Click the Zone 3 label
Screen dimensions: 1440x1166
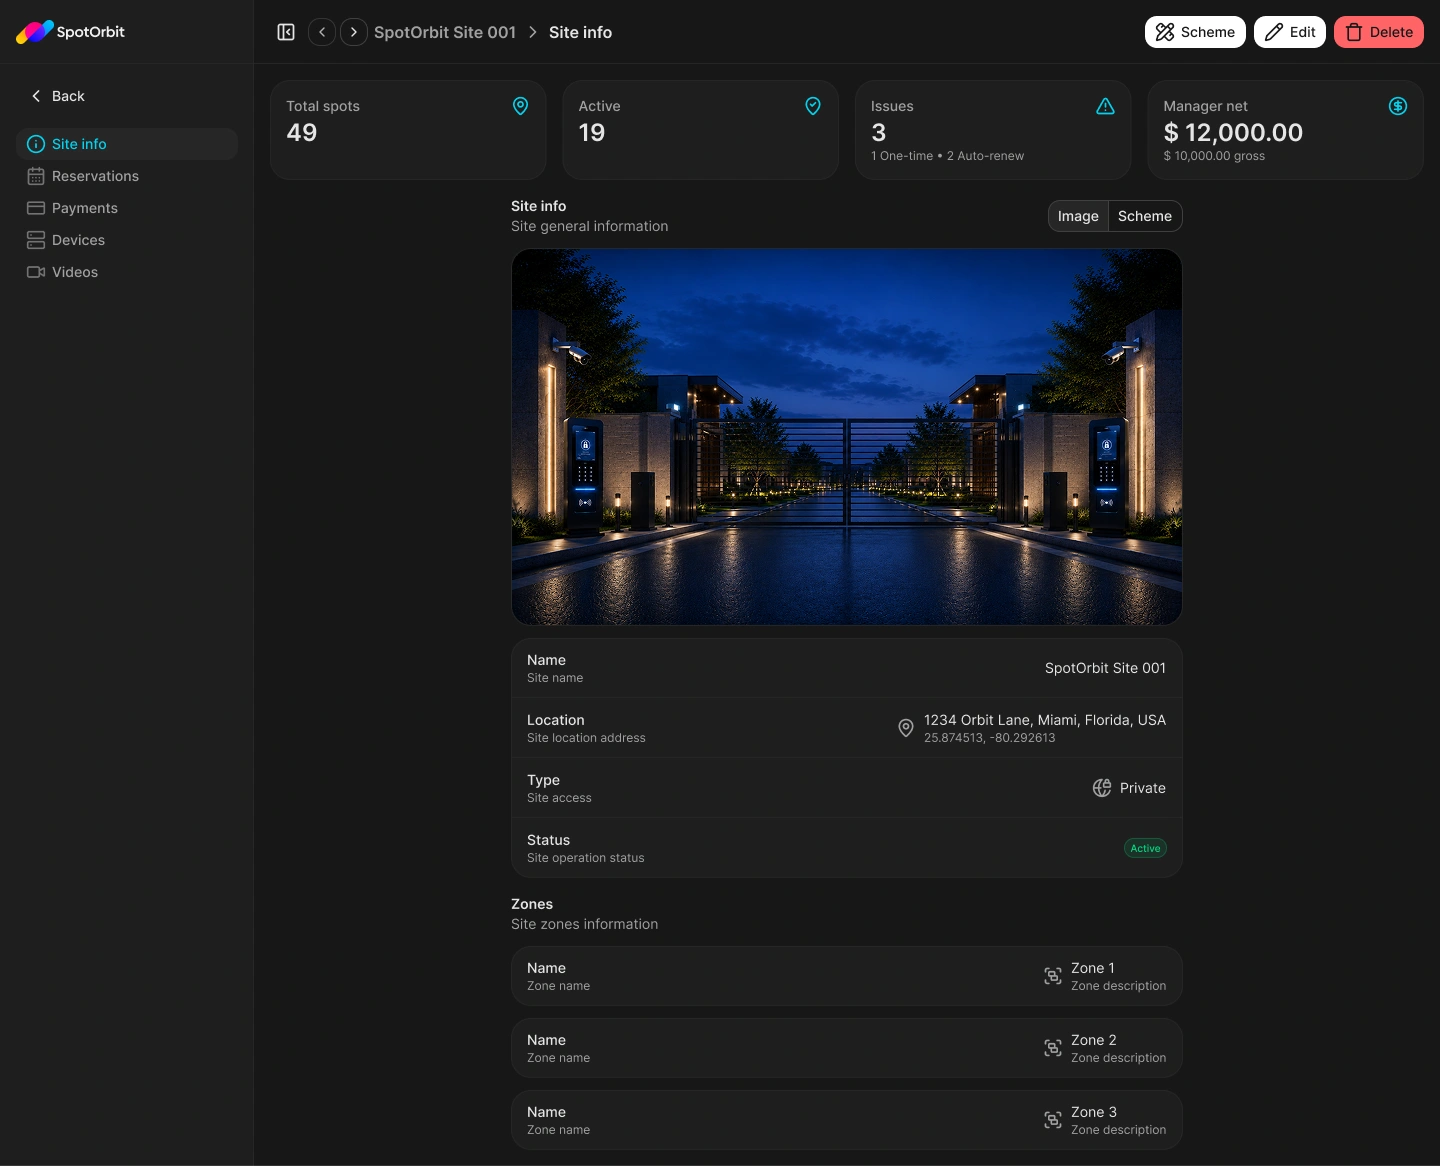pos(1094,1112)
